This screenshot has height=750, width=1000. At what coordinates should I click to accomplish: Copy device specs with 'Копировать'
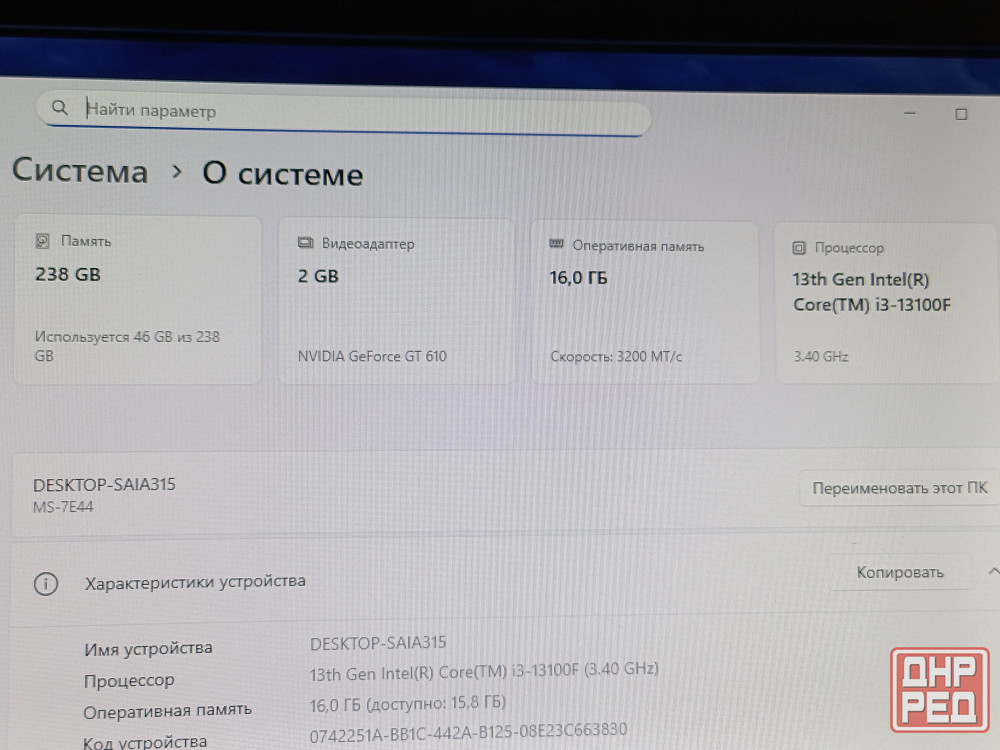[899, 572]
